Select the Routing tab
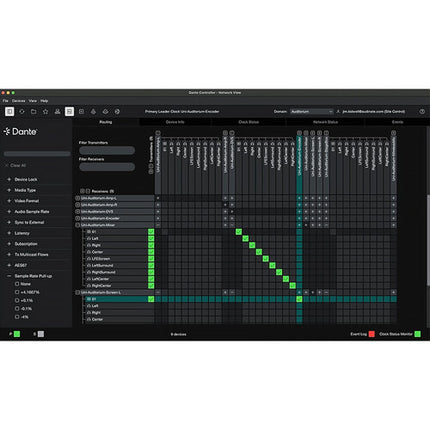 coord(106,122)
